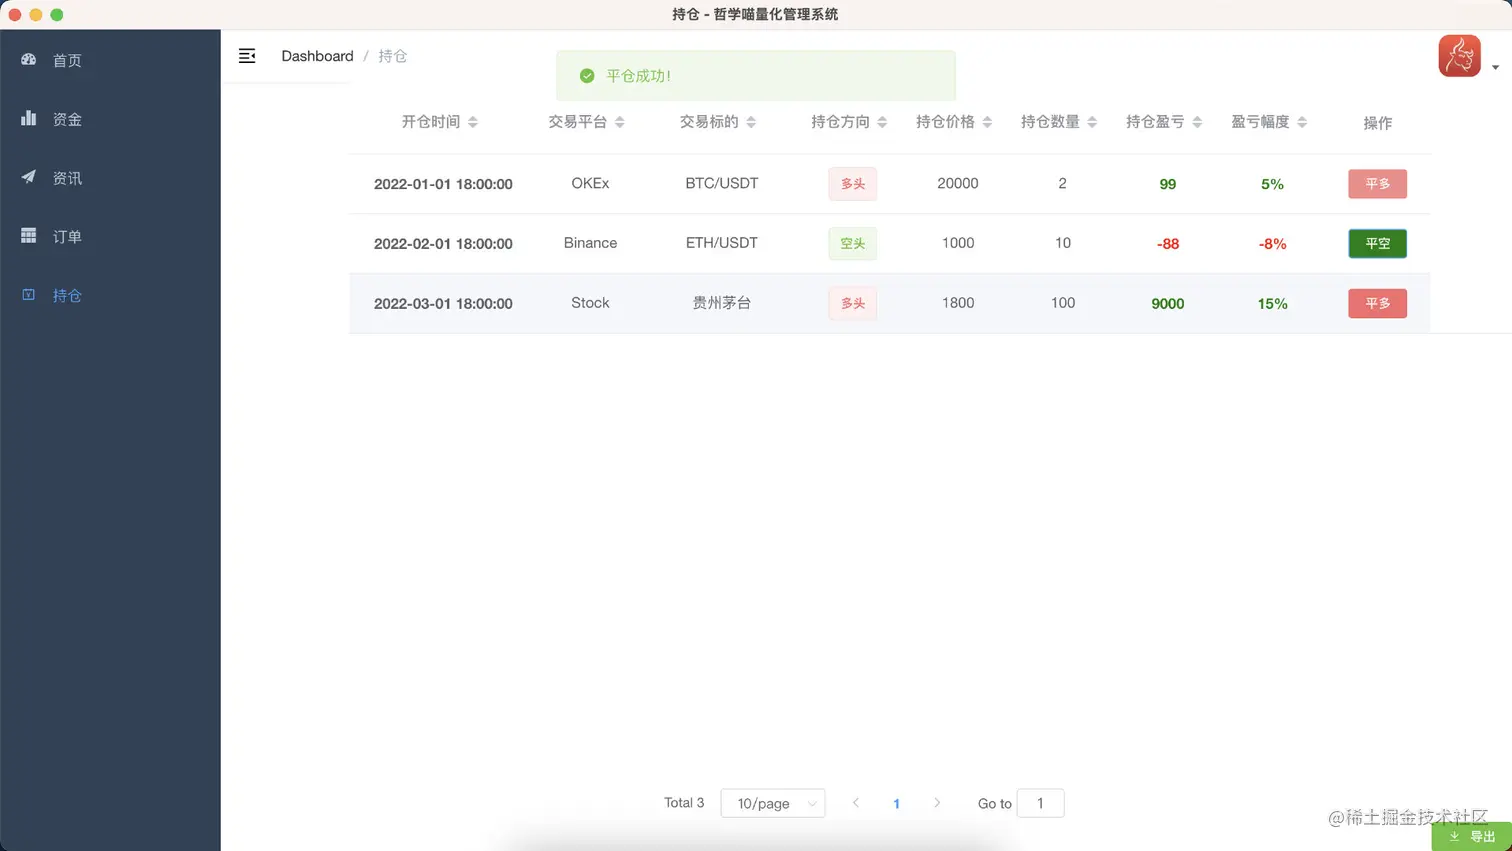Open the 资金 menu item

110,119
